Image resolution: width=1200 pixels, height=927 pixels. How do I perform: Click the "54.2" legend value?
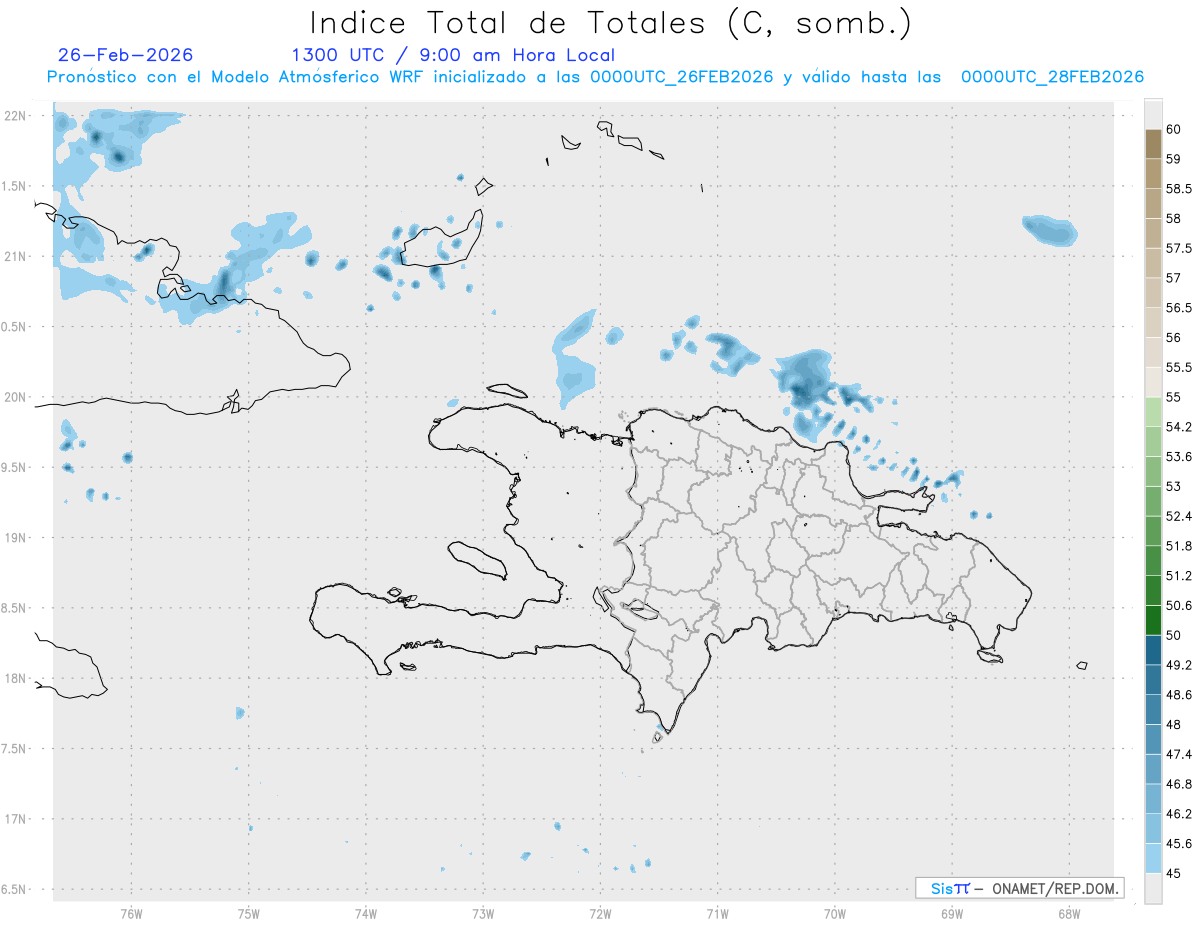coord(1178,427)
